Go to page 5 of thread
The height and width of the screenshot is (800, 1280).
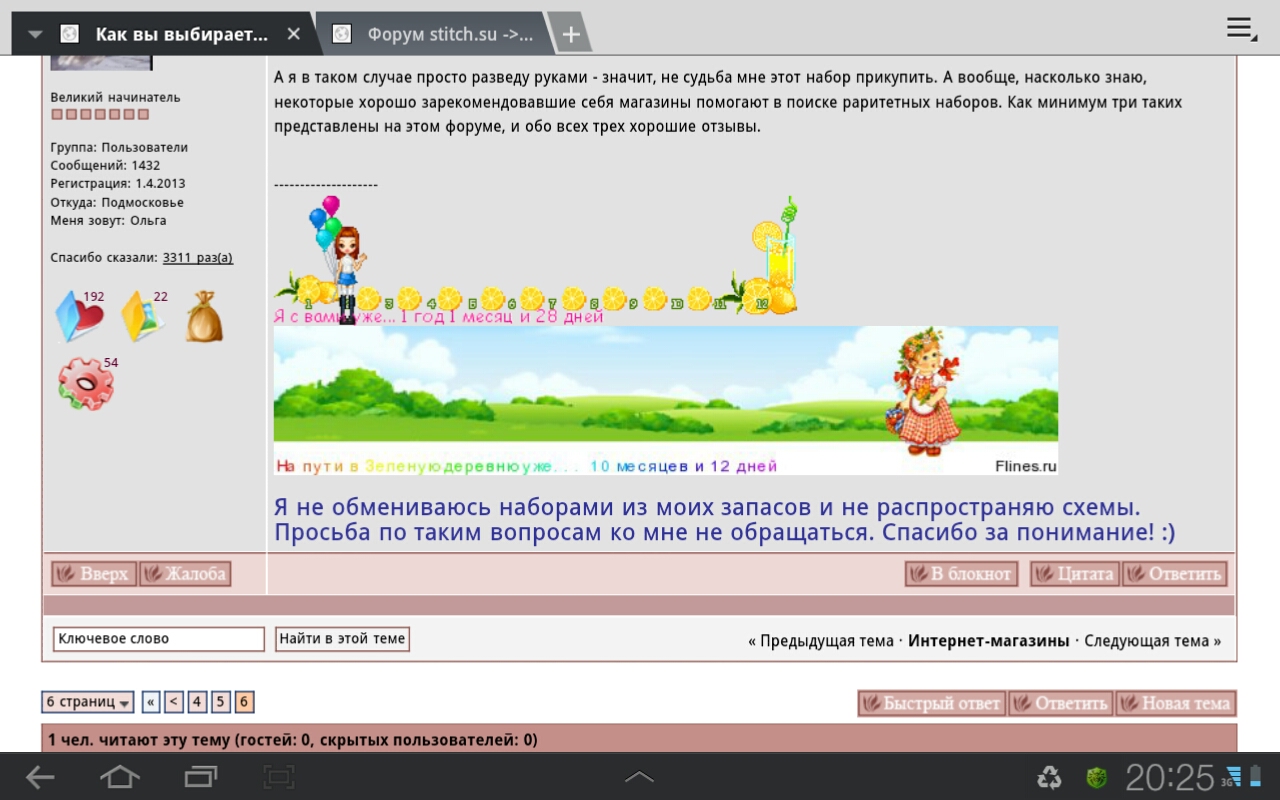221,702
